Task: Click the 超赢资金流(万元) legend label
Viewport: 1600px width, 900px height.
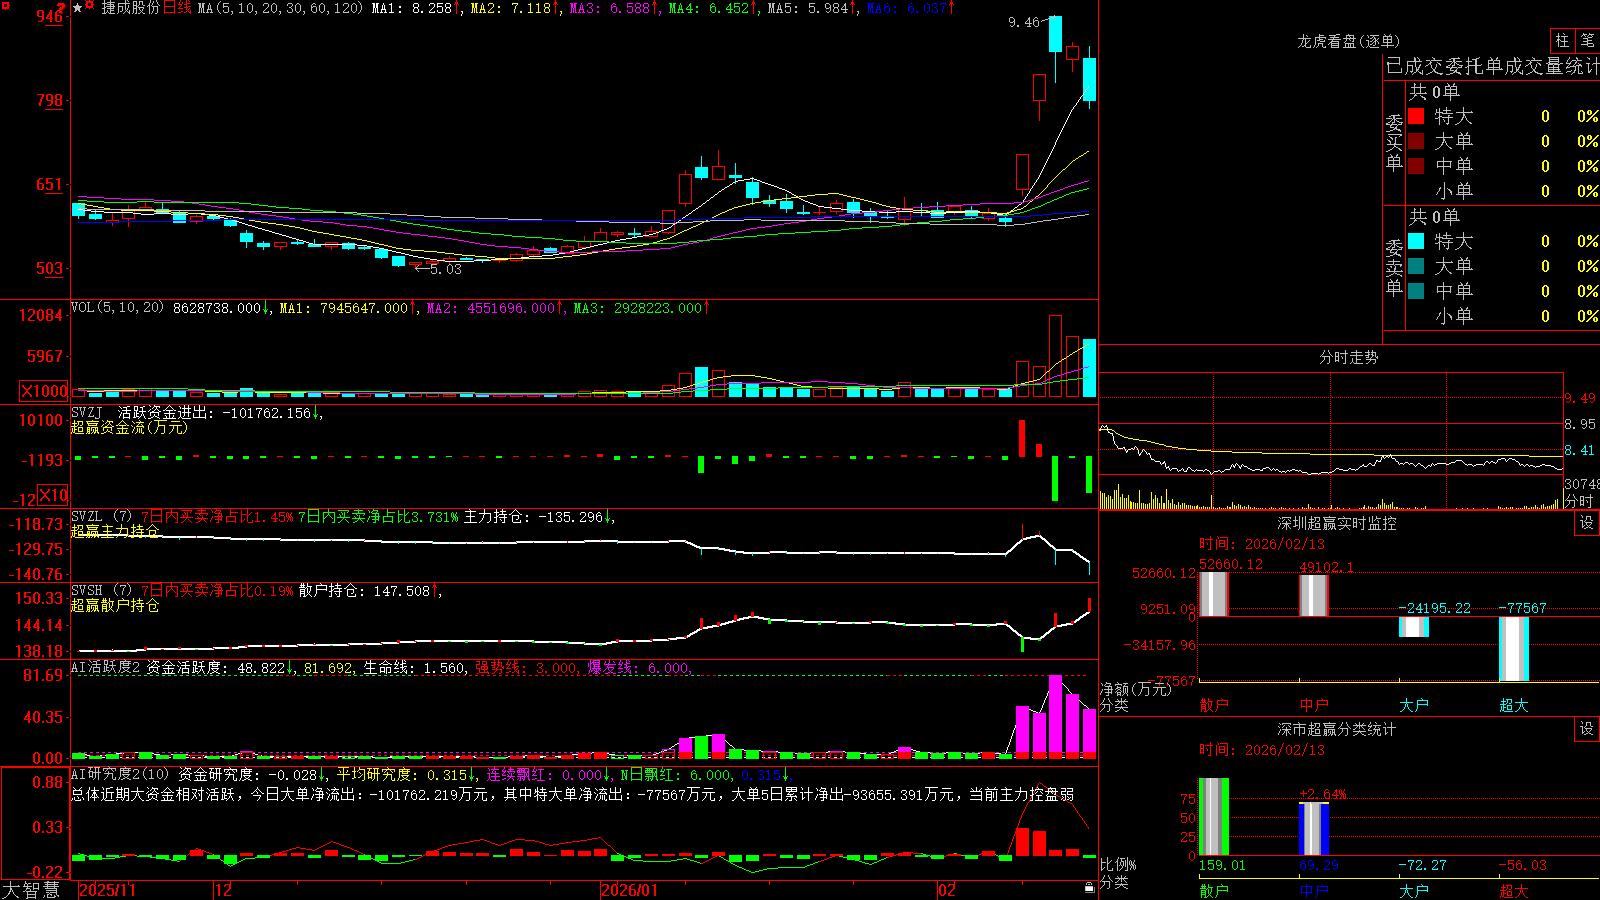Action: [129, 427]
